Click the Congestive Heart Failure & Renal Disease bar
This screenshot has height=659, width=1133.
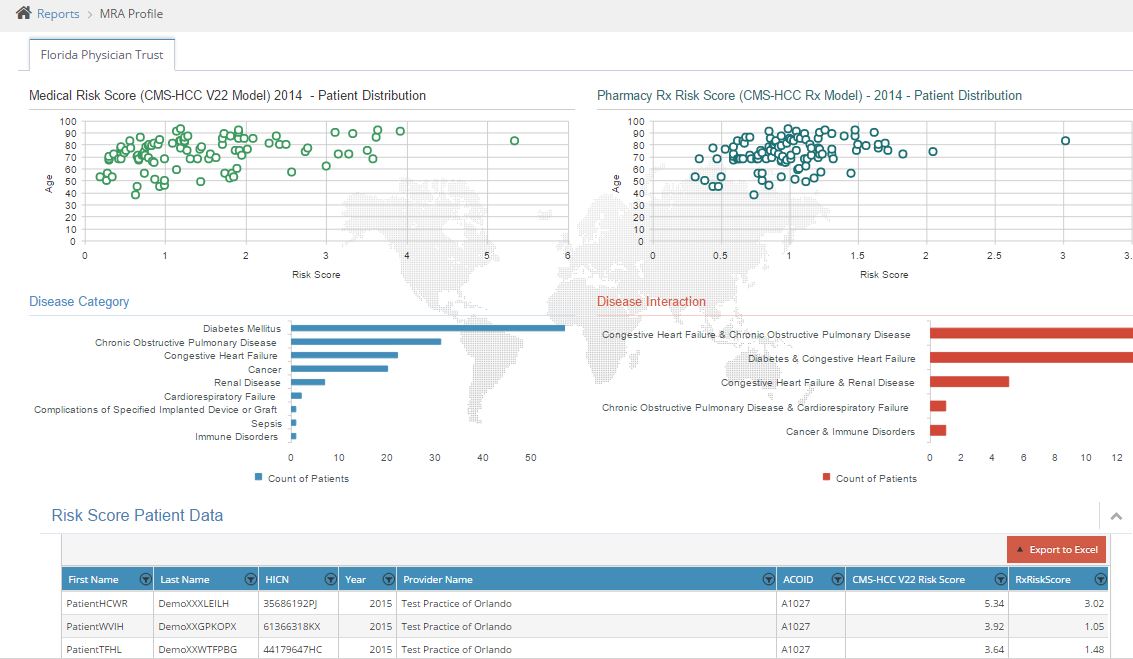(x=969, y=382)
